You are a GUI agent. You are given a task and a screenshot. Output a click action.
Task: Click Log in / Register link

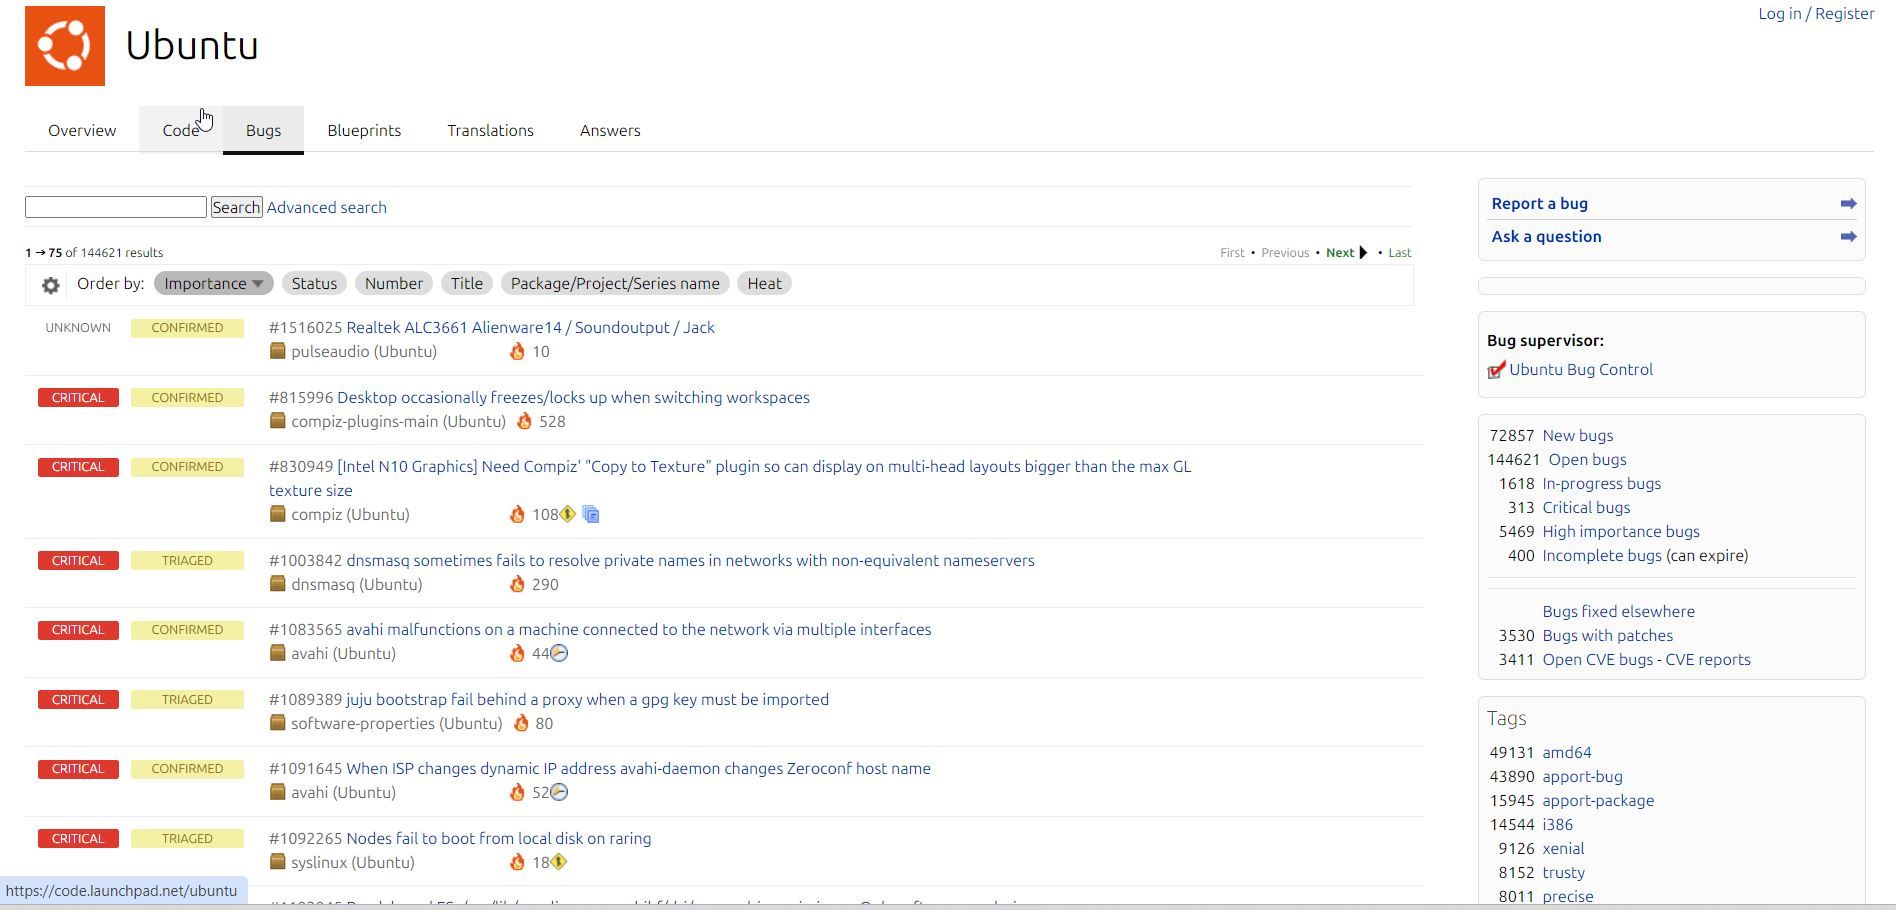point(1816,14)
